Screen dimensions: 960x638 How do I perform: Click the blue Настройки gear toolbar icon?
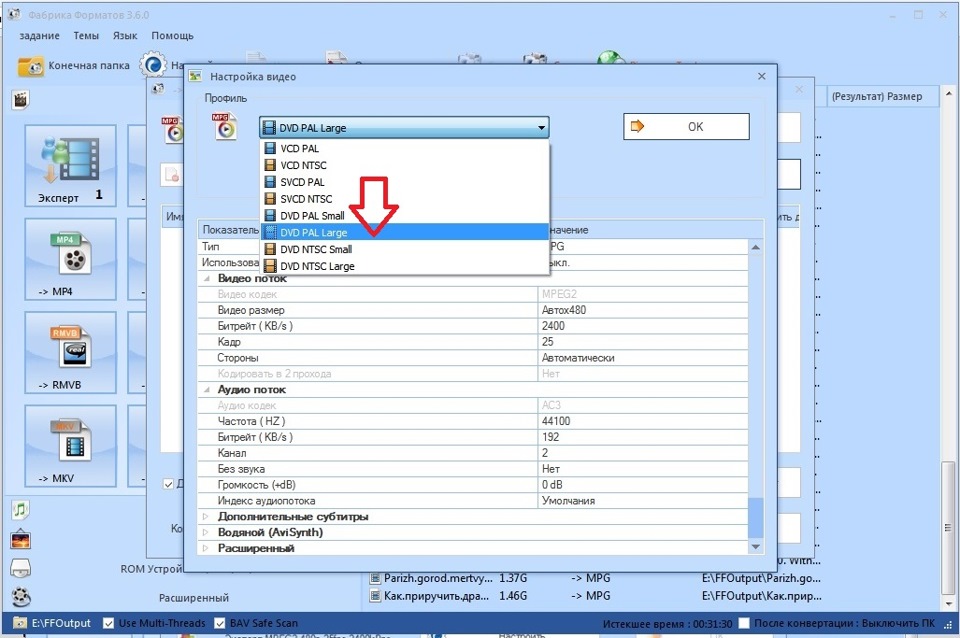[153, 65]
